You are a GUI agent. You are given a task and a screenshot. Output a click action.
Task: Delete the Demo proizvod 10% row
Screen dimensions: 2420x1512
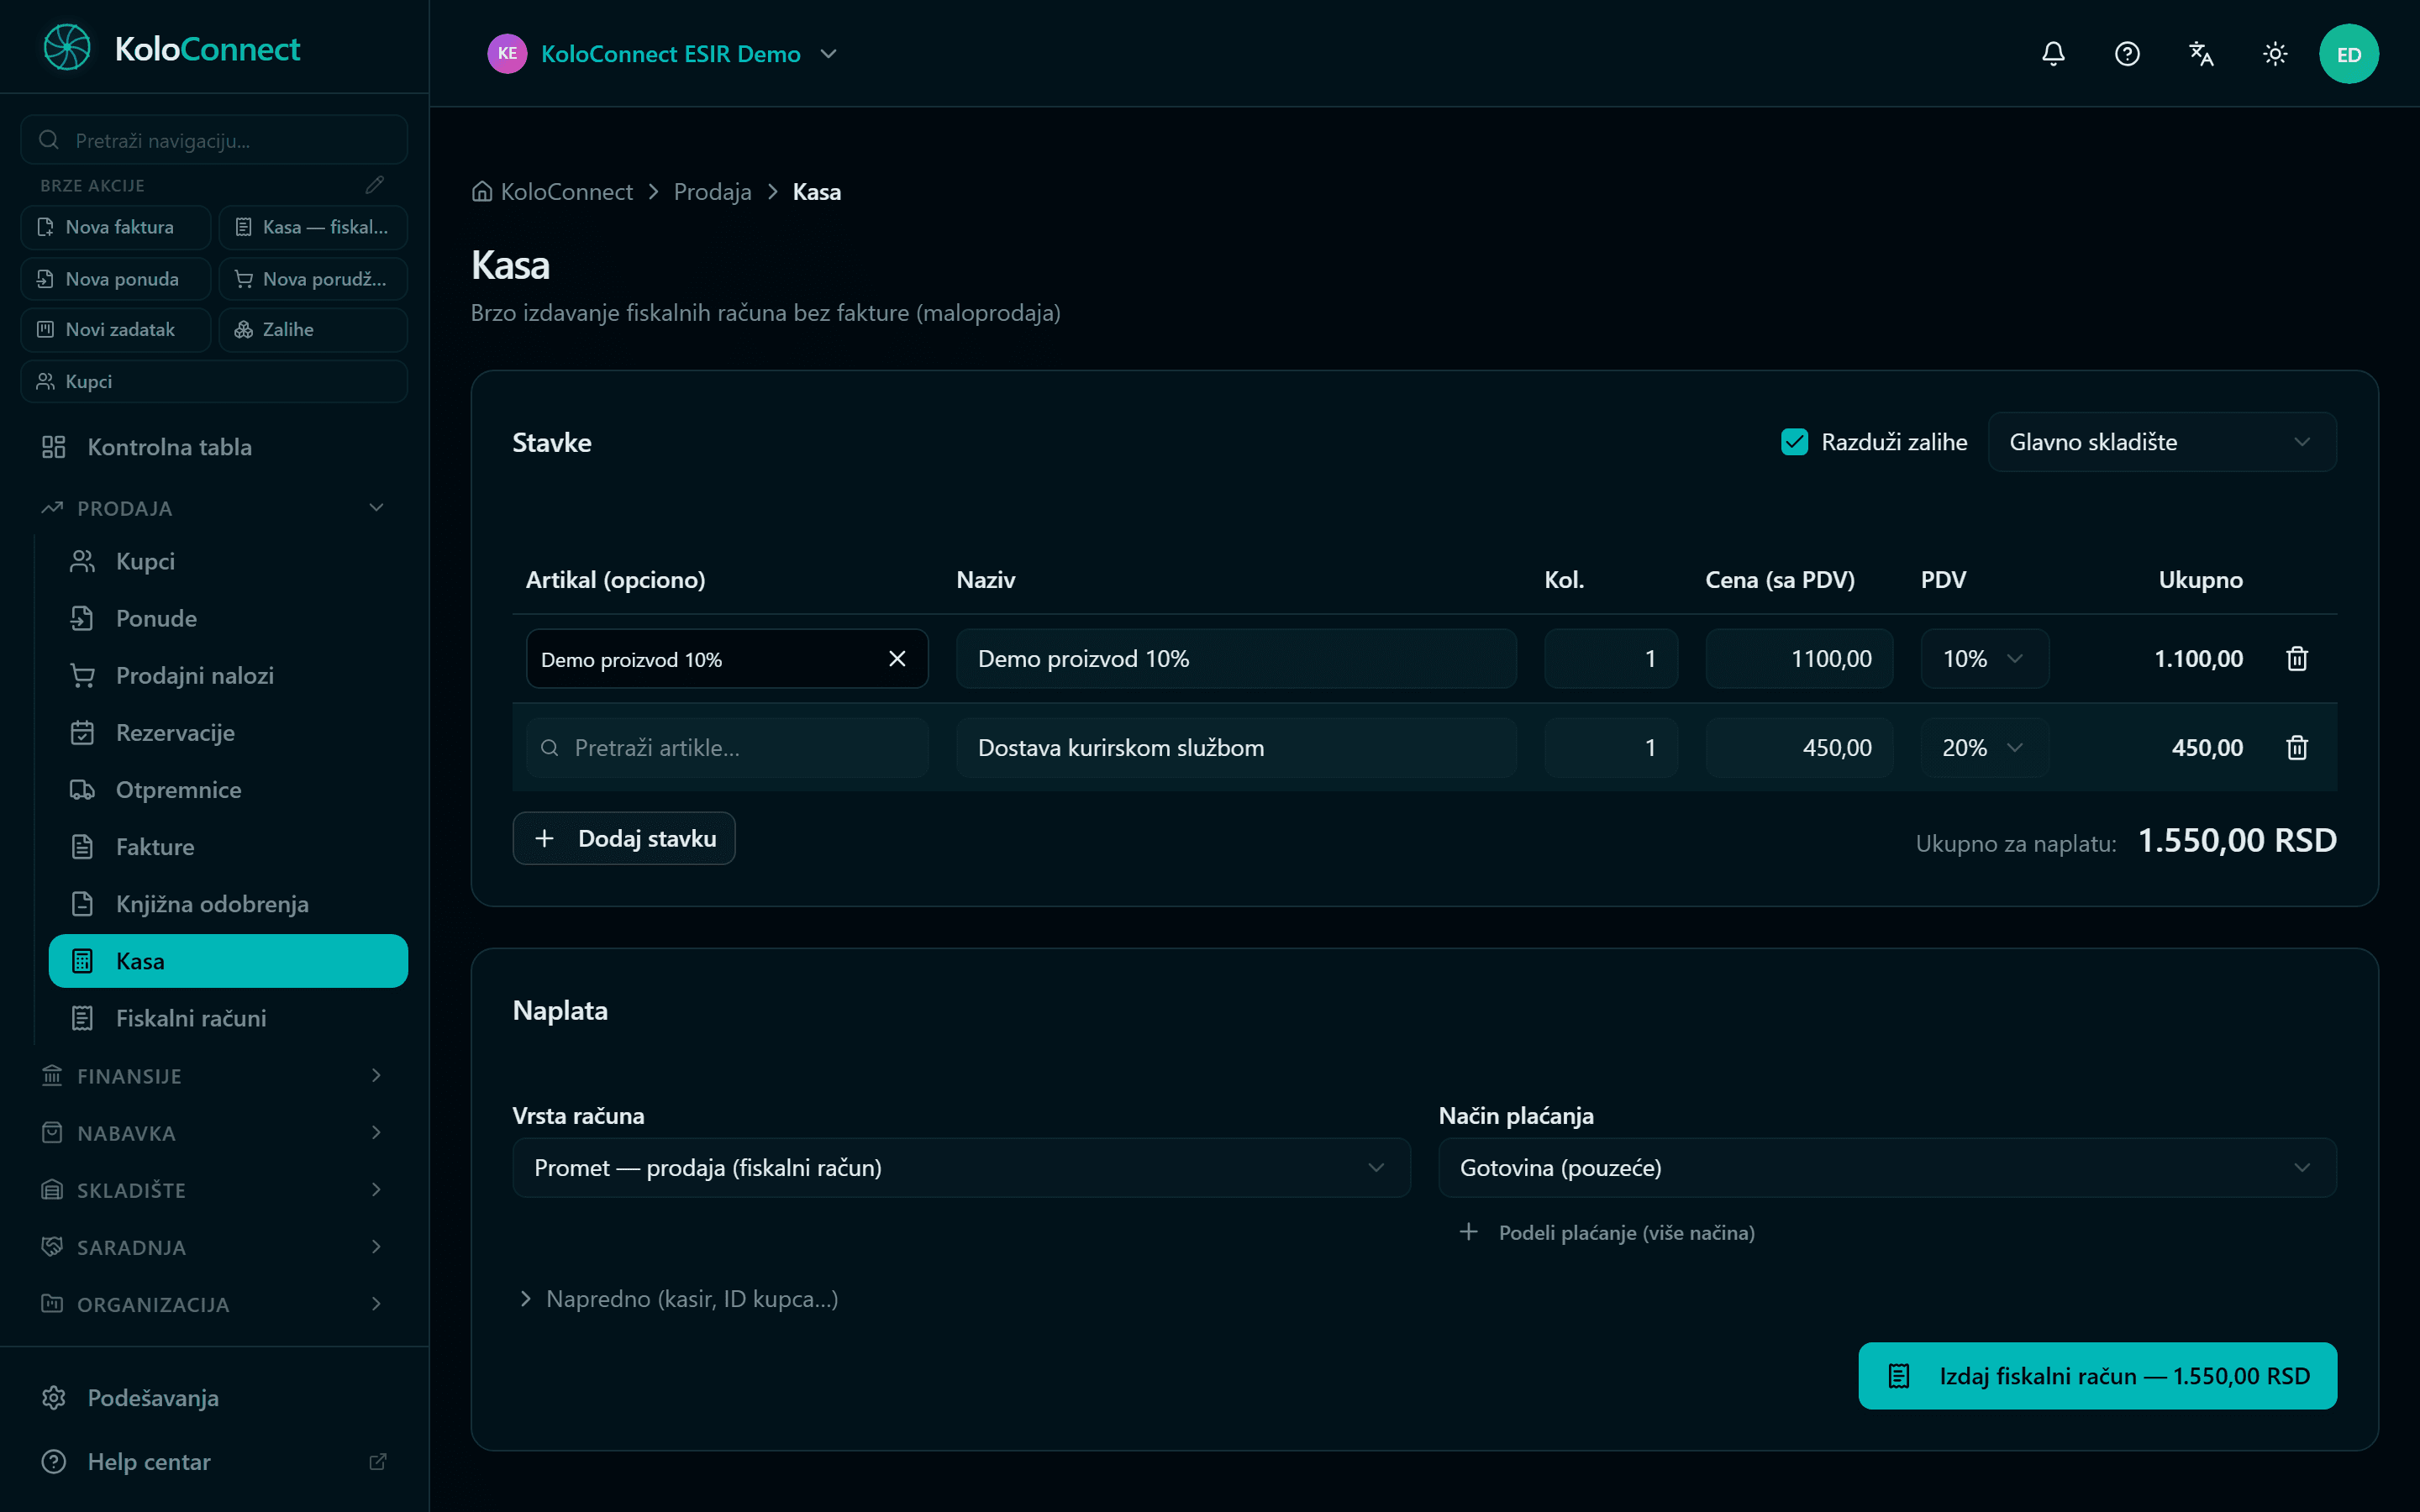[2297, 659]
